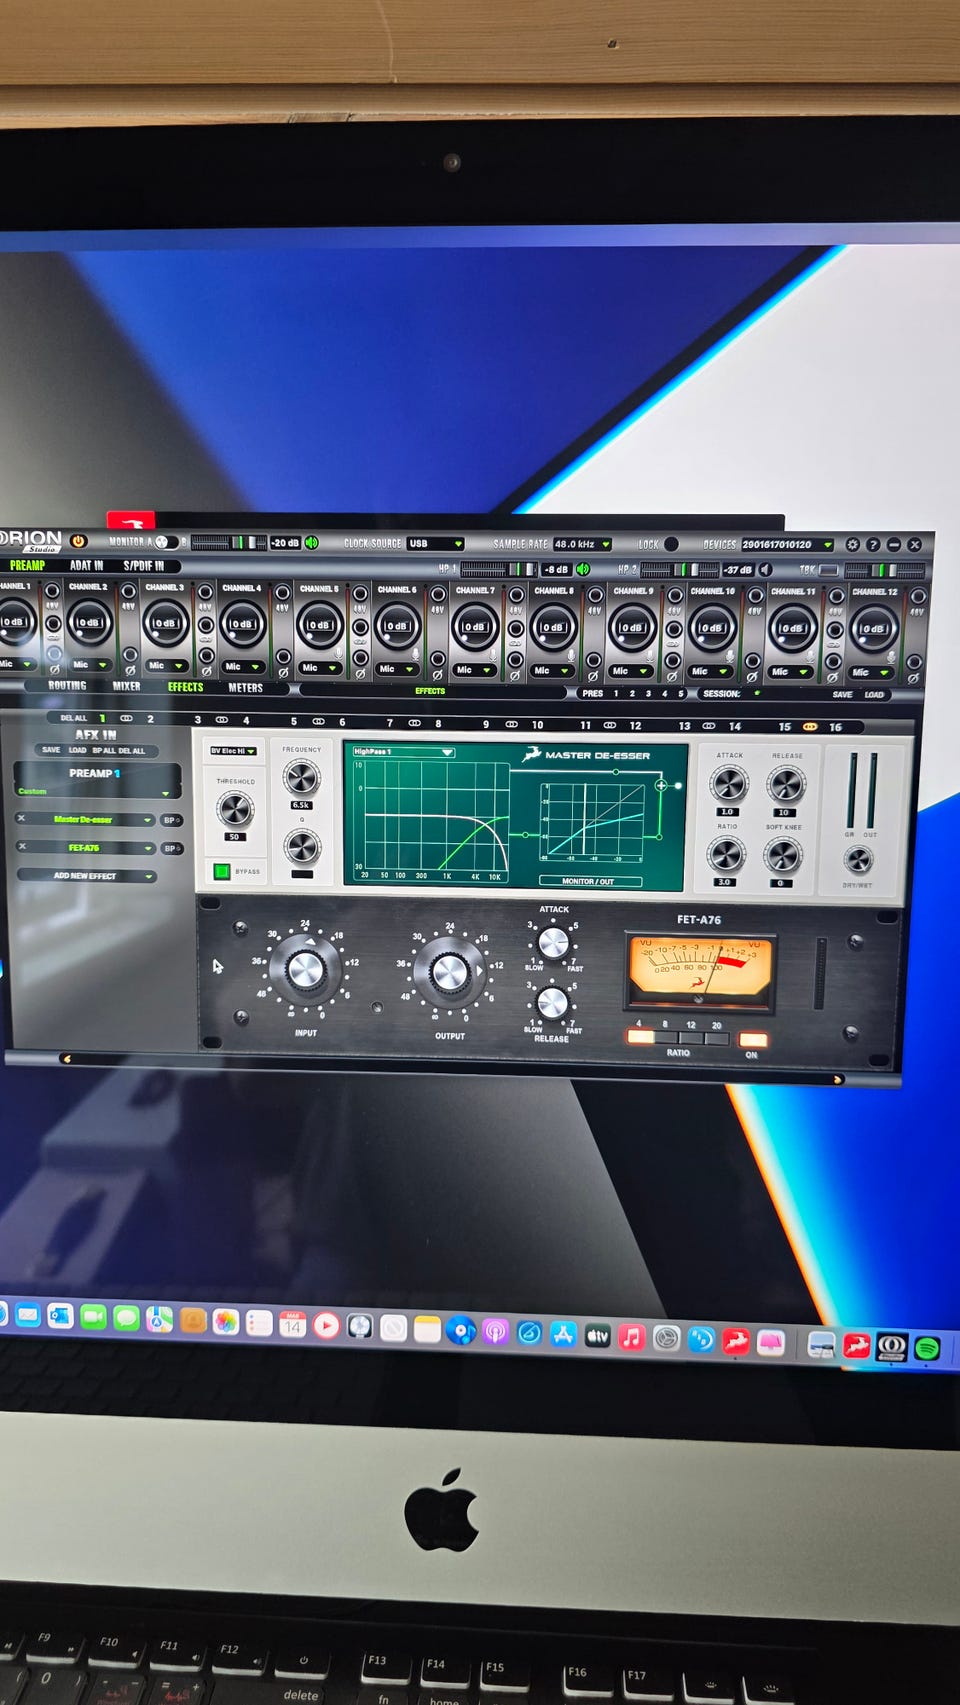Open the Clock Source USB dropdown
The height and width of the screenshot is (1705, 960).
(435, 544)
